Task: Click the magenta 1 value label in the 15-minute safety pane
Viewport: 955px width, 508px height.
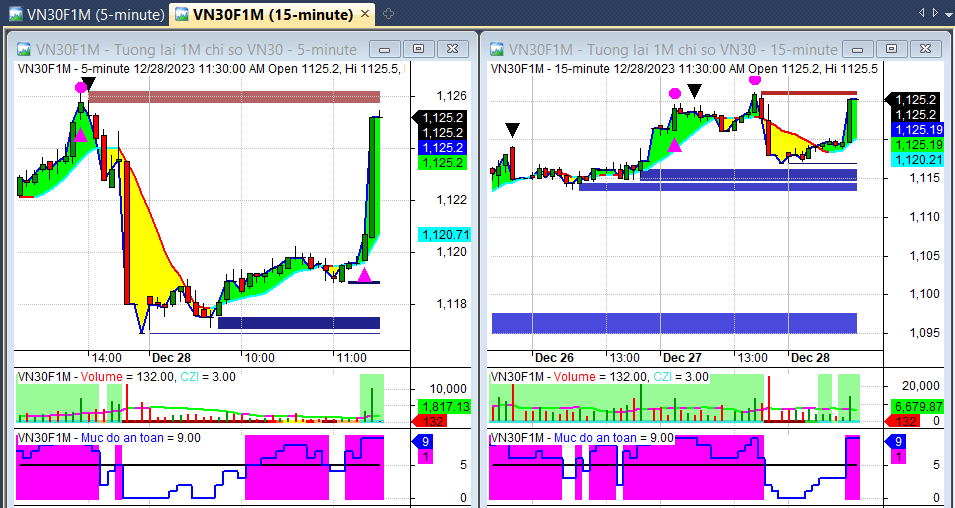Action: tap(898, 457)
